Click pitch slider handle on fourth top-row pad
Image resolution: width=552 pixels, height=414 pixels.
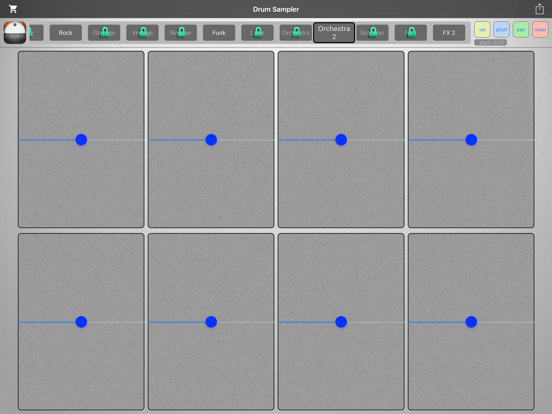pos(471,140)
